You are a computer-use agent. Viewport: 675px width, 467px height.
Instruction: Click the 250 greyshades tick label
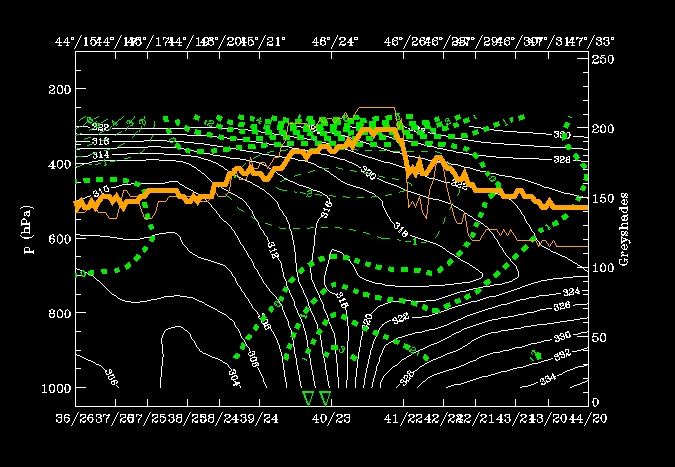[x=602, y=61]
